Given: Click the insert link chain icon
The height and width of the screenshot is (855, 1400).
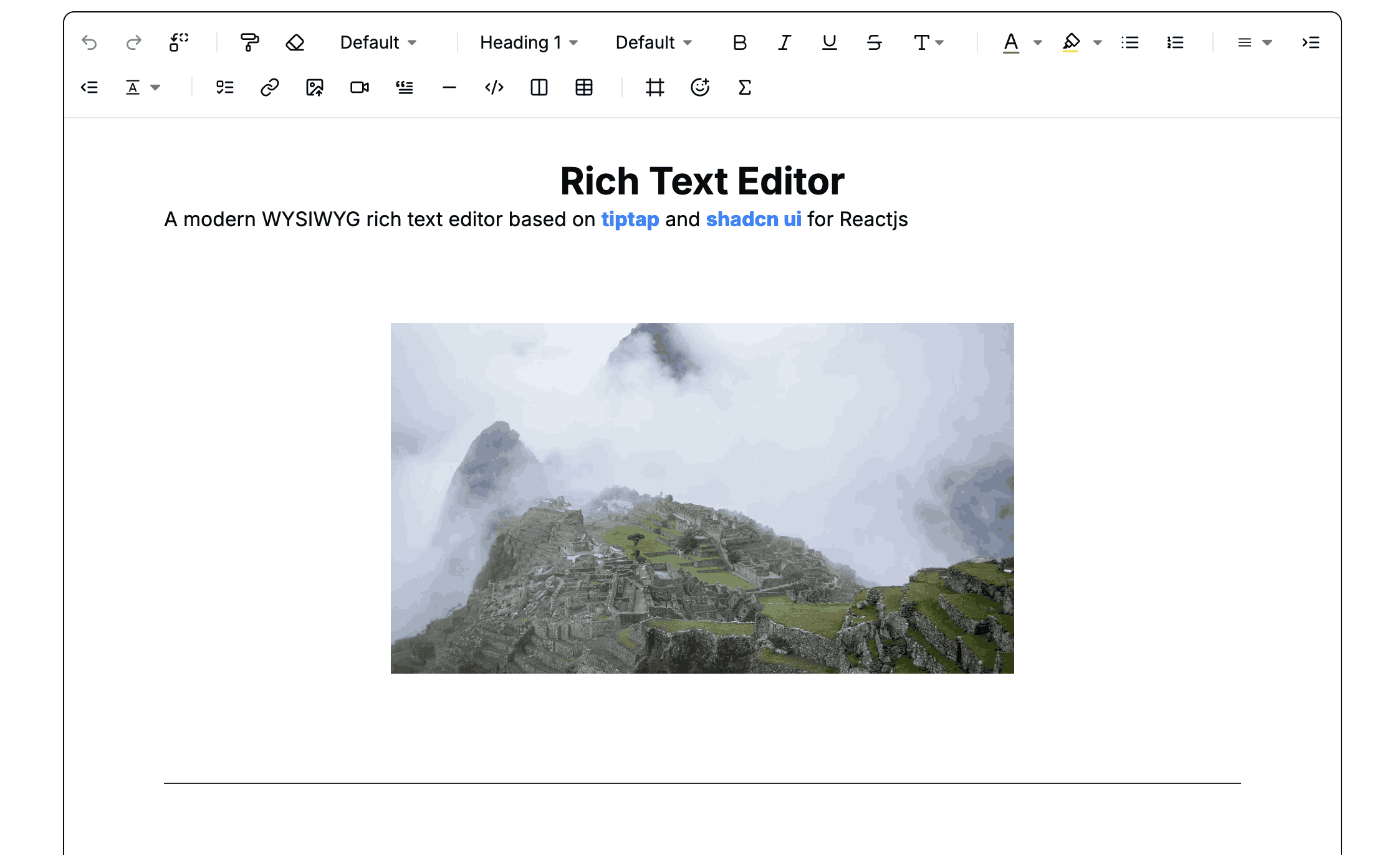Looking at the screenshot, I should coord(270,88).
